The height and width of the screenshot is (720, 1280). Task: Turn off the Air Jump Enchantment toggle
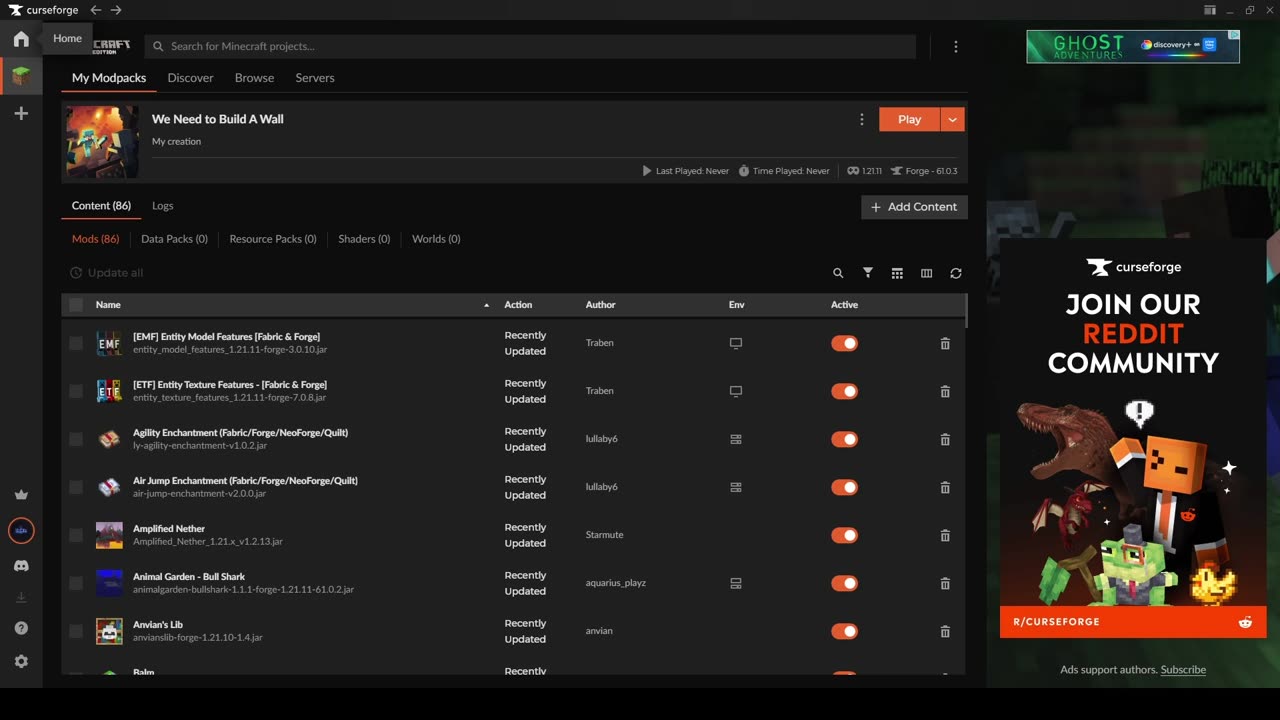(845, 487)
